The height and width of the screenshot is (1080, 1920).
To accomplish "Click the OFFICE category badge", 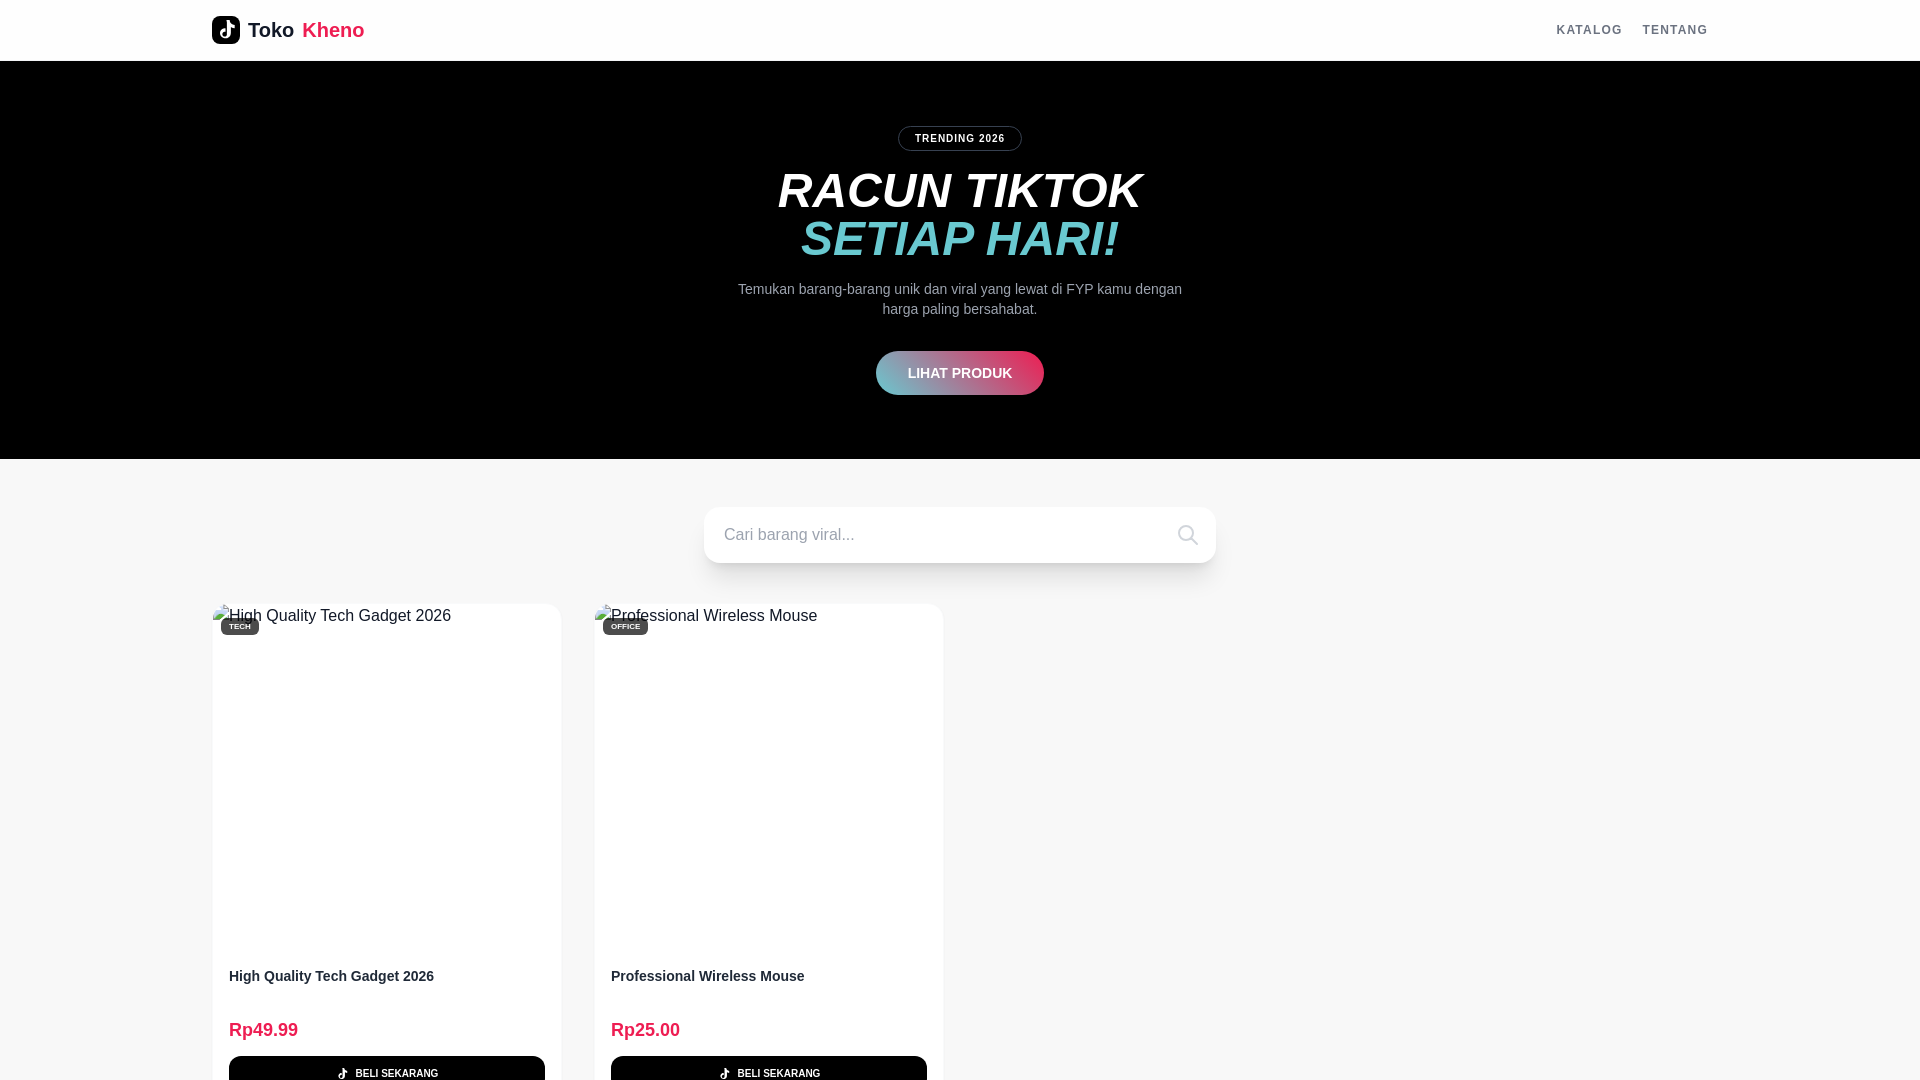I will (625, 627).
